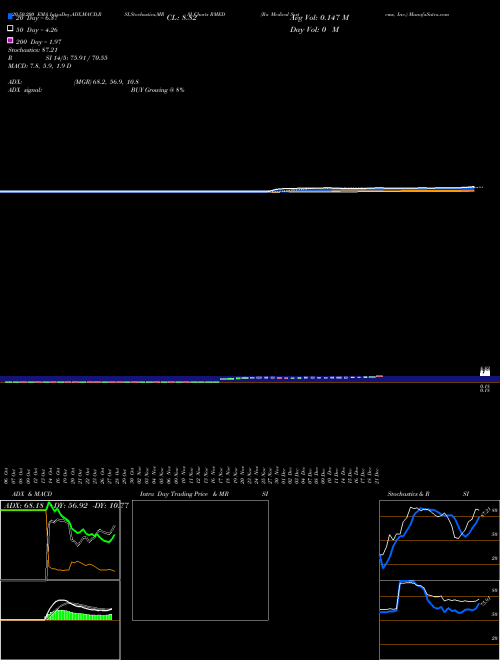Click the 'Intra Day Trading Price & MR' title
The height and width of the screenshot is (660, 500).
click(184, 494)
